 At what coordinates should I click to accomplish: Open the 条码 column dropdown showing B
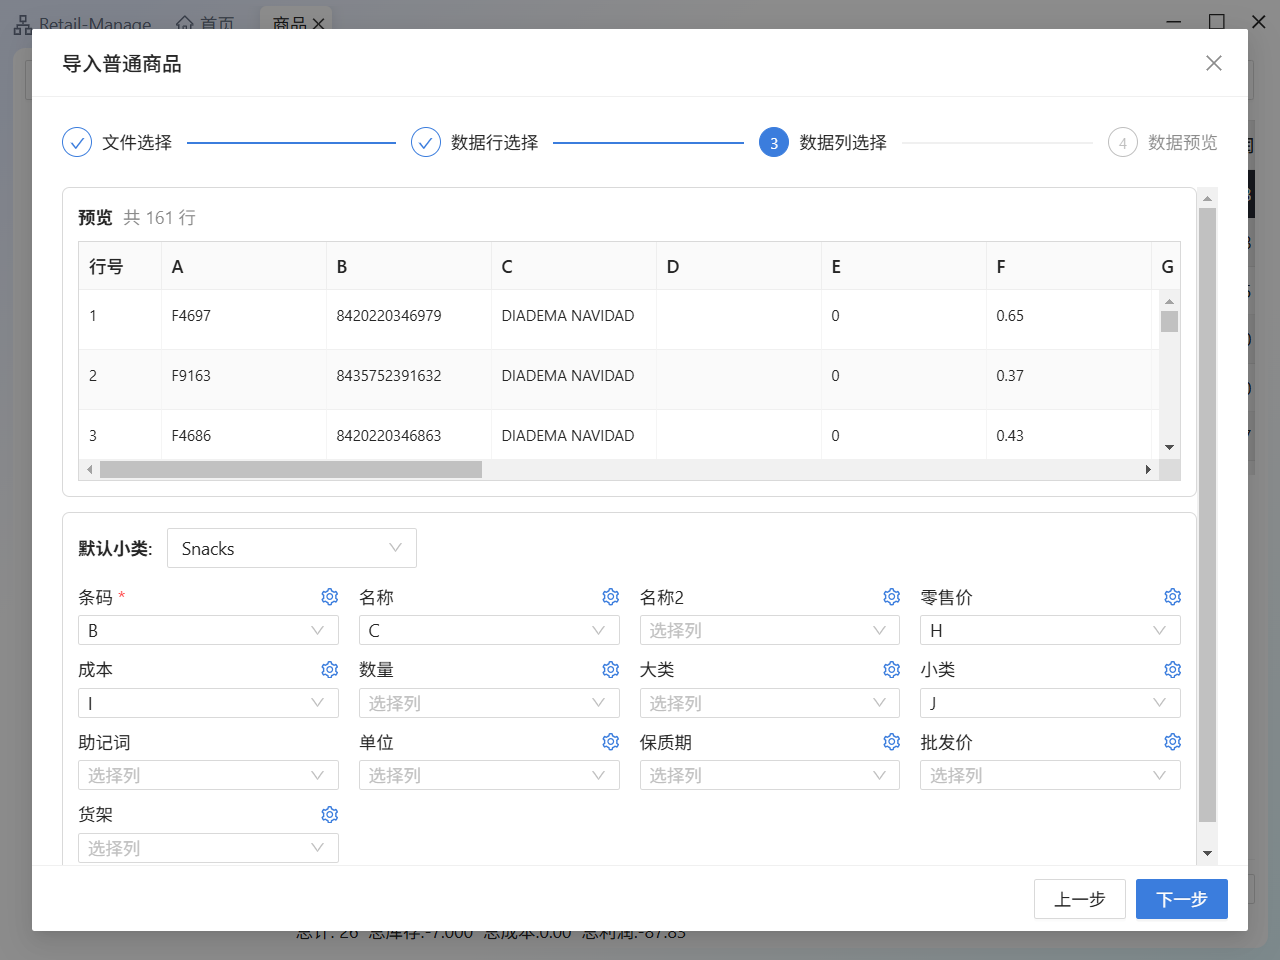[x=208, y=631]
